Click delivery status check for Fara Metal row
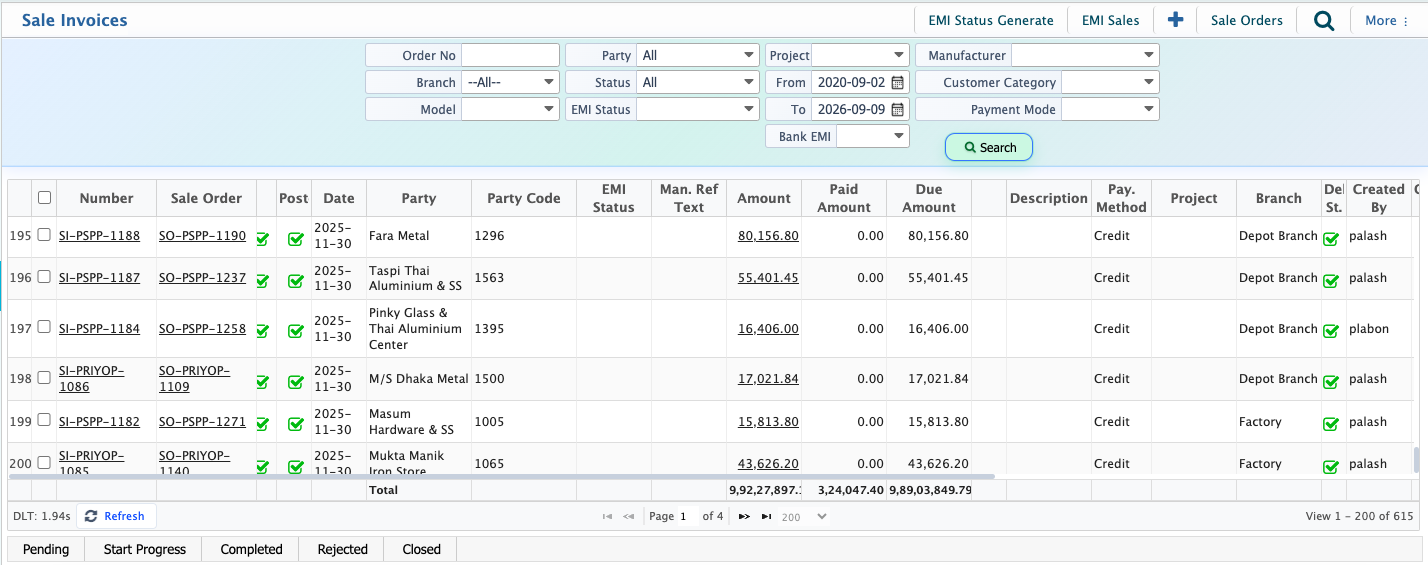 (1331, 239)
